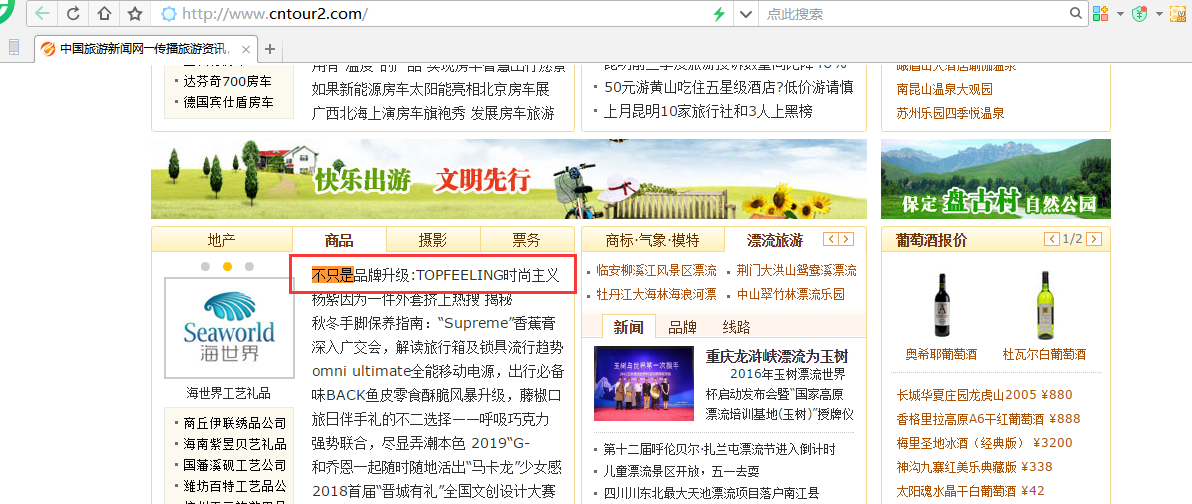The height and width of the screenshot is (504, 1192).
Task: Select the 品牌 sub-tab
Action: click(683, 328)
